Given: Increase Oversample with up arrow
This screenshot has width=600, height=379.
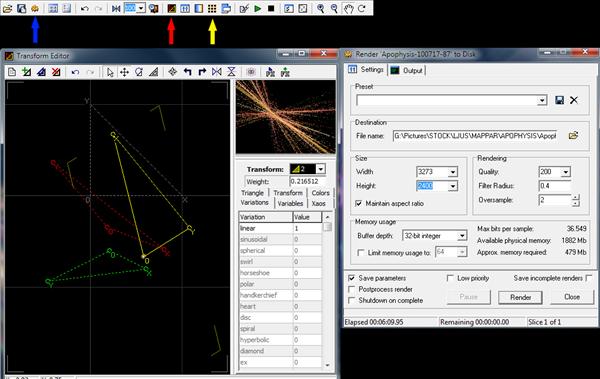Looking at the screenshot, I should point(576,197).
